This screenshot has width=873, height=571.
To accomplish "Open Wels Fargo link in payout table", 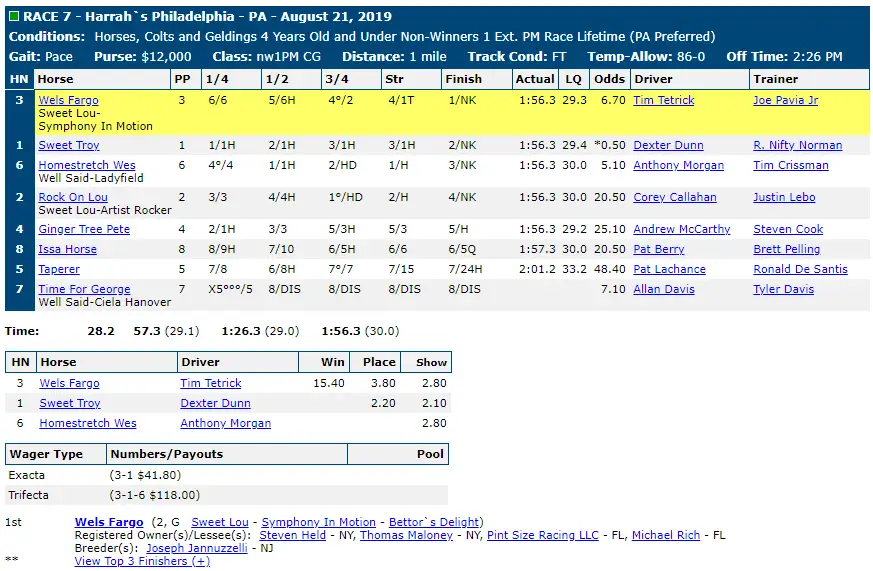I will click(x=70, y=383).
